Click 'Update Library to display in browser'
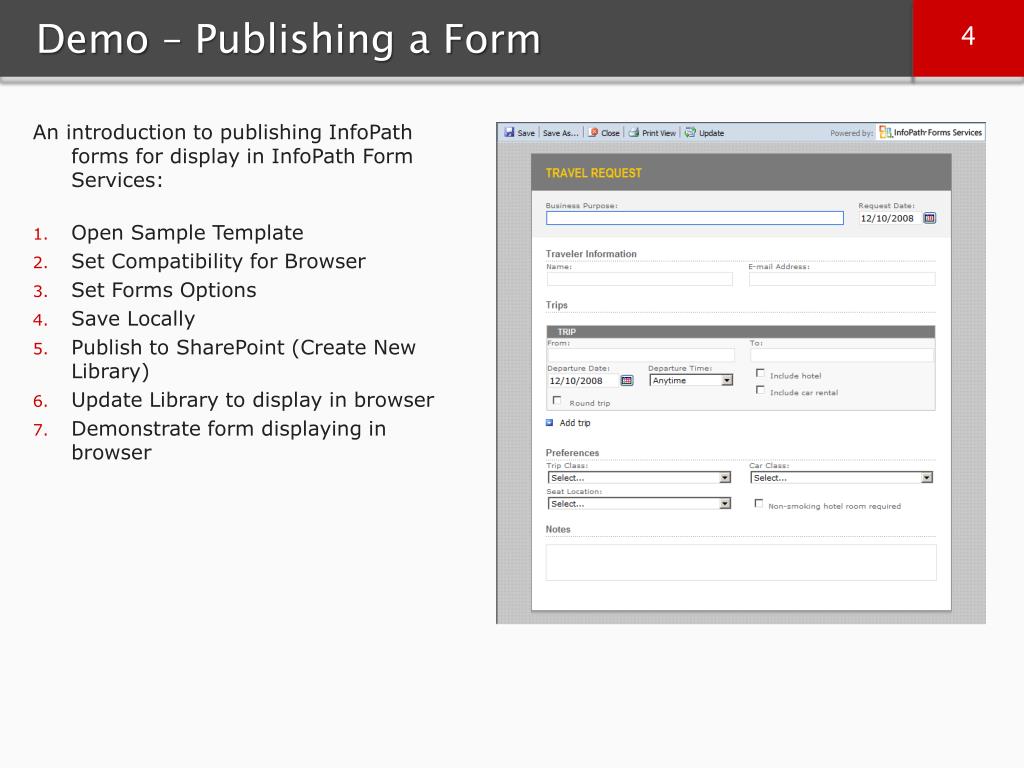 point(253,400)
